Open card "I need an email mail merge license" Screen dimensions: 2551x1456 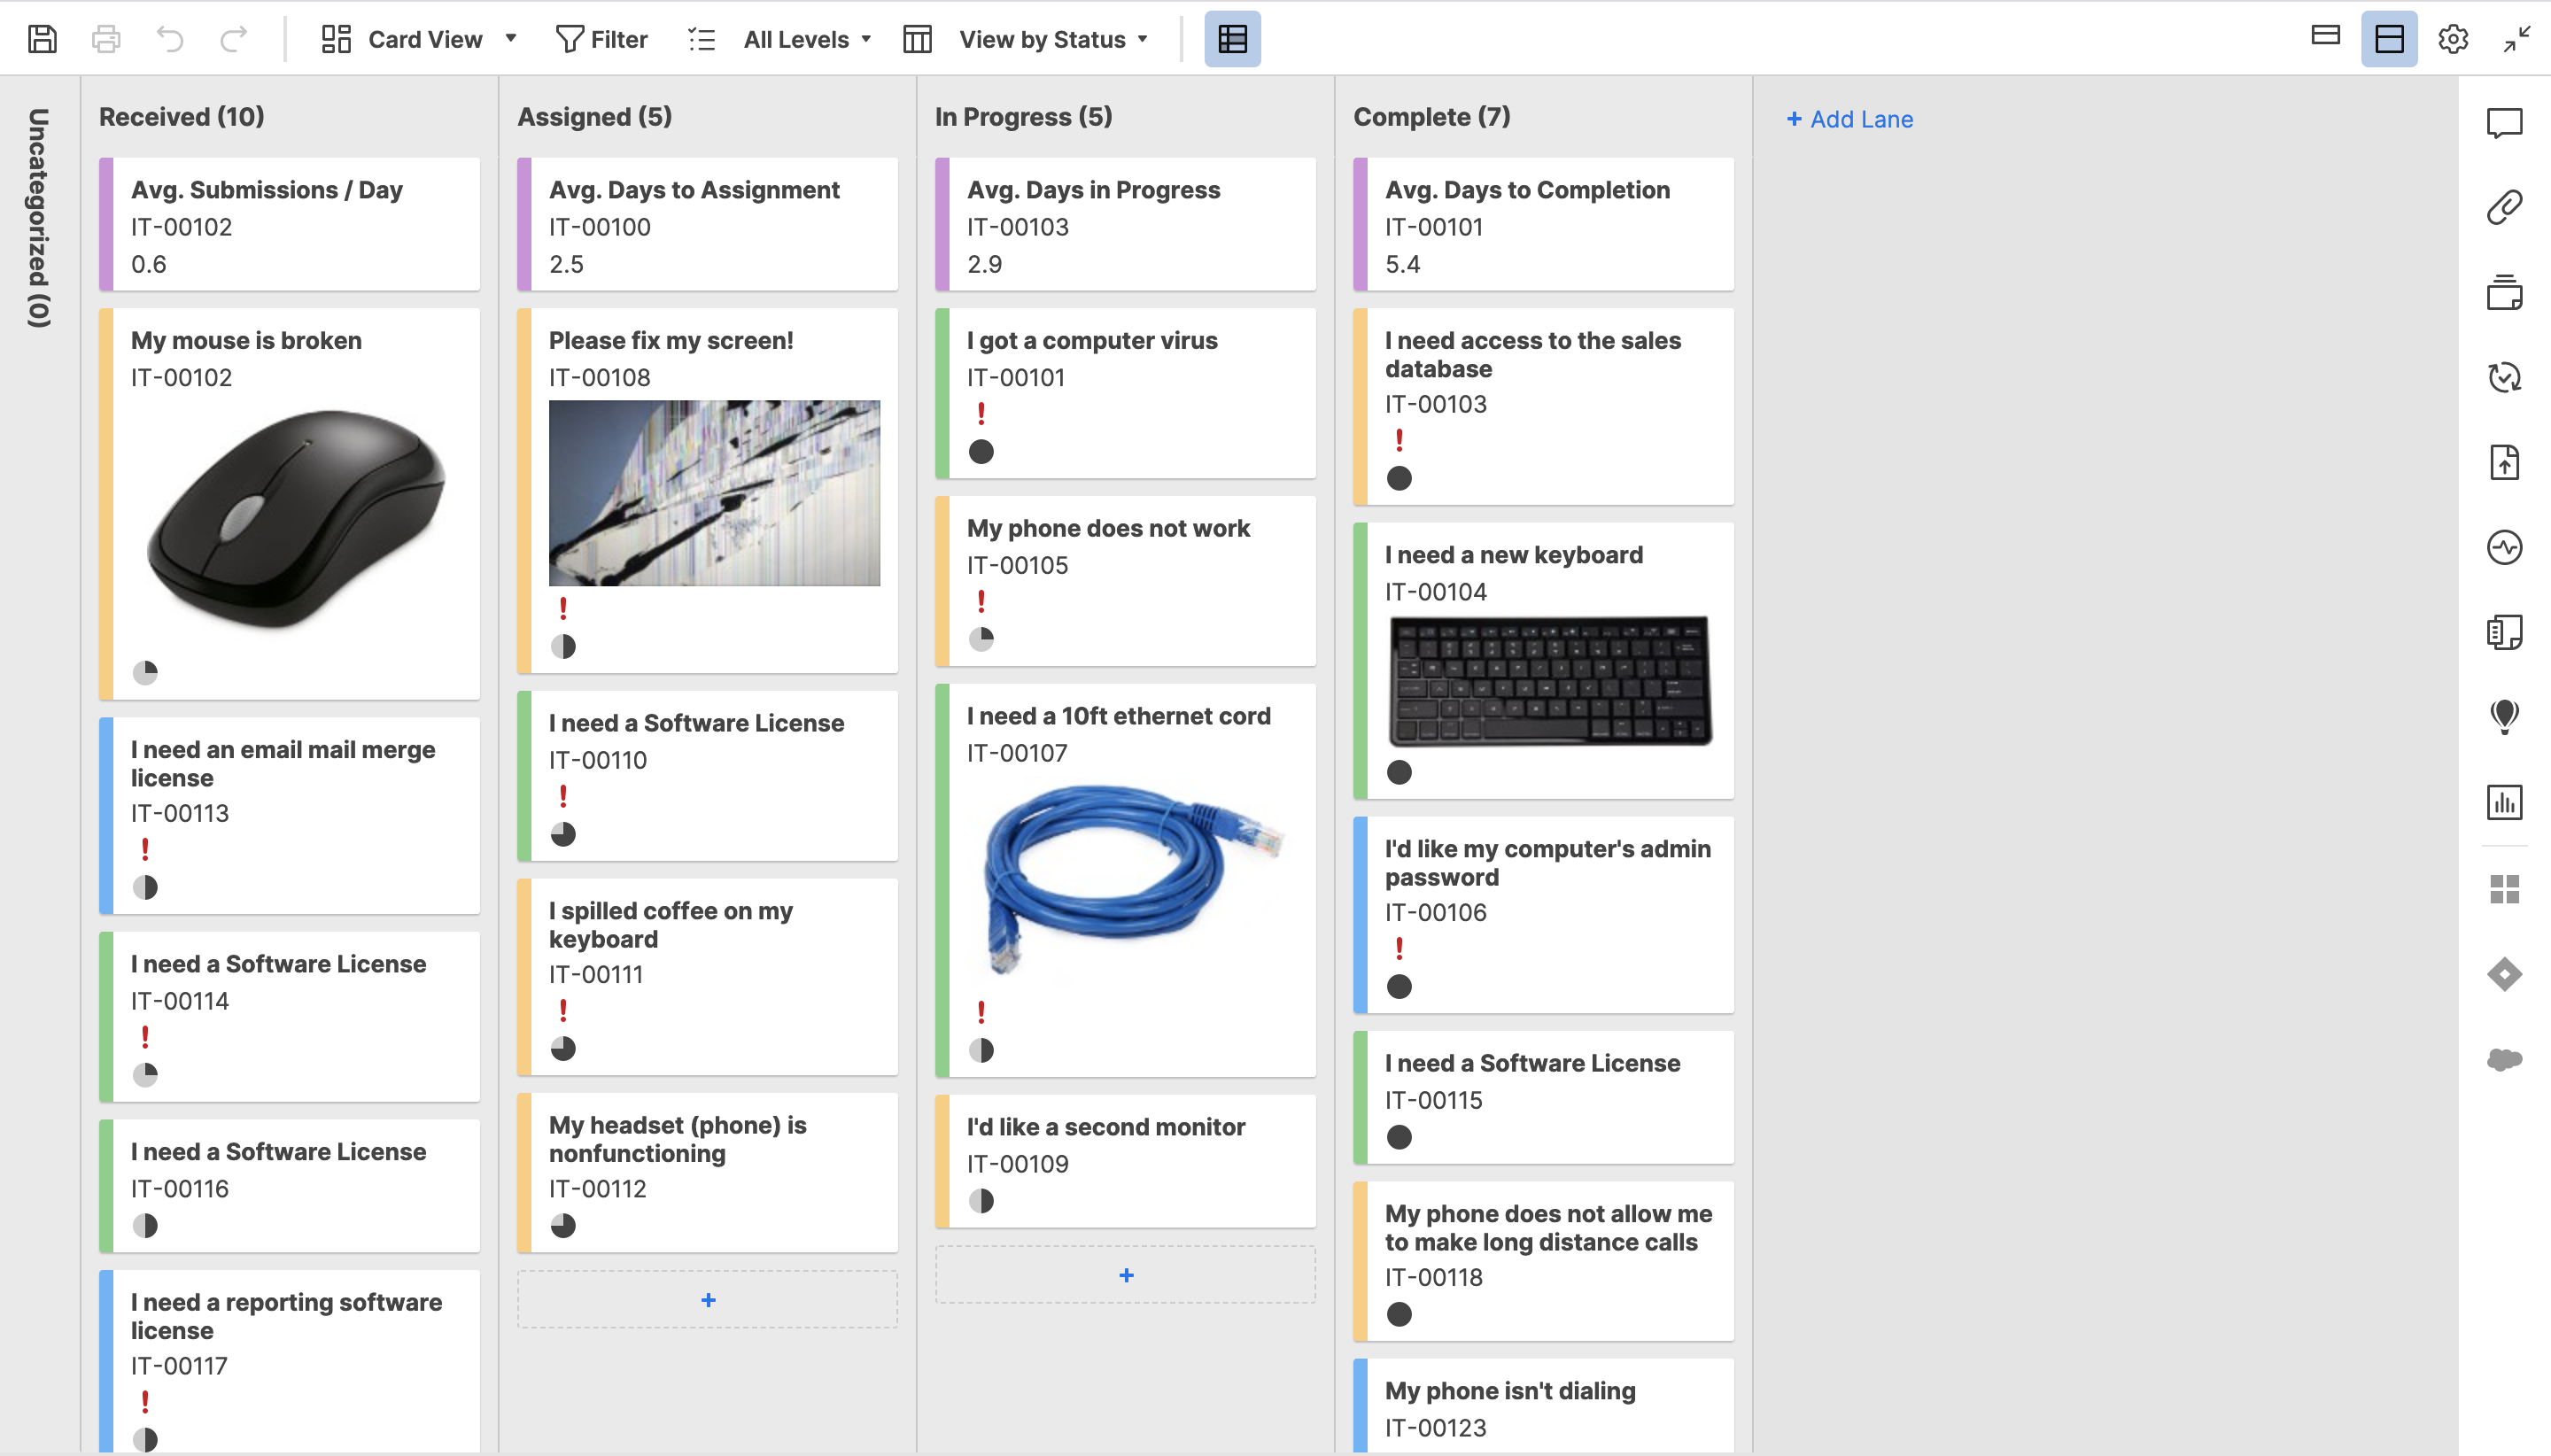click(x=289, y=816)
